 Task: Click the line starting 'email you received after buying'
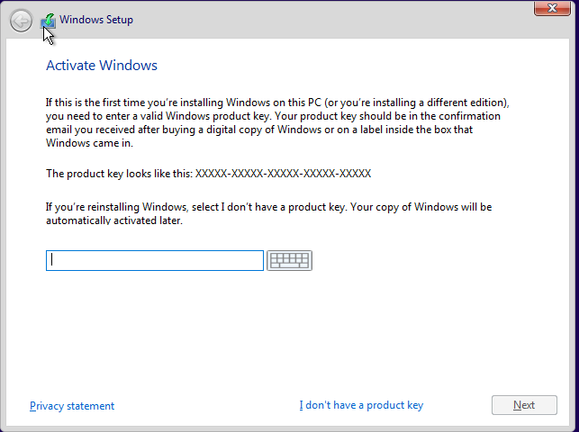coord(259,130)
